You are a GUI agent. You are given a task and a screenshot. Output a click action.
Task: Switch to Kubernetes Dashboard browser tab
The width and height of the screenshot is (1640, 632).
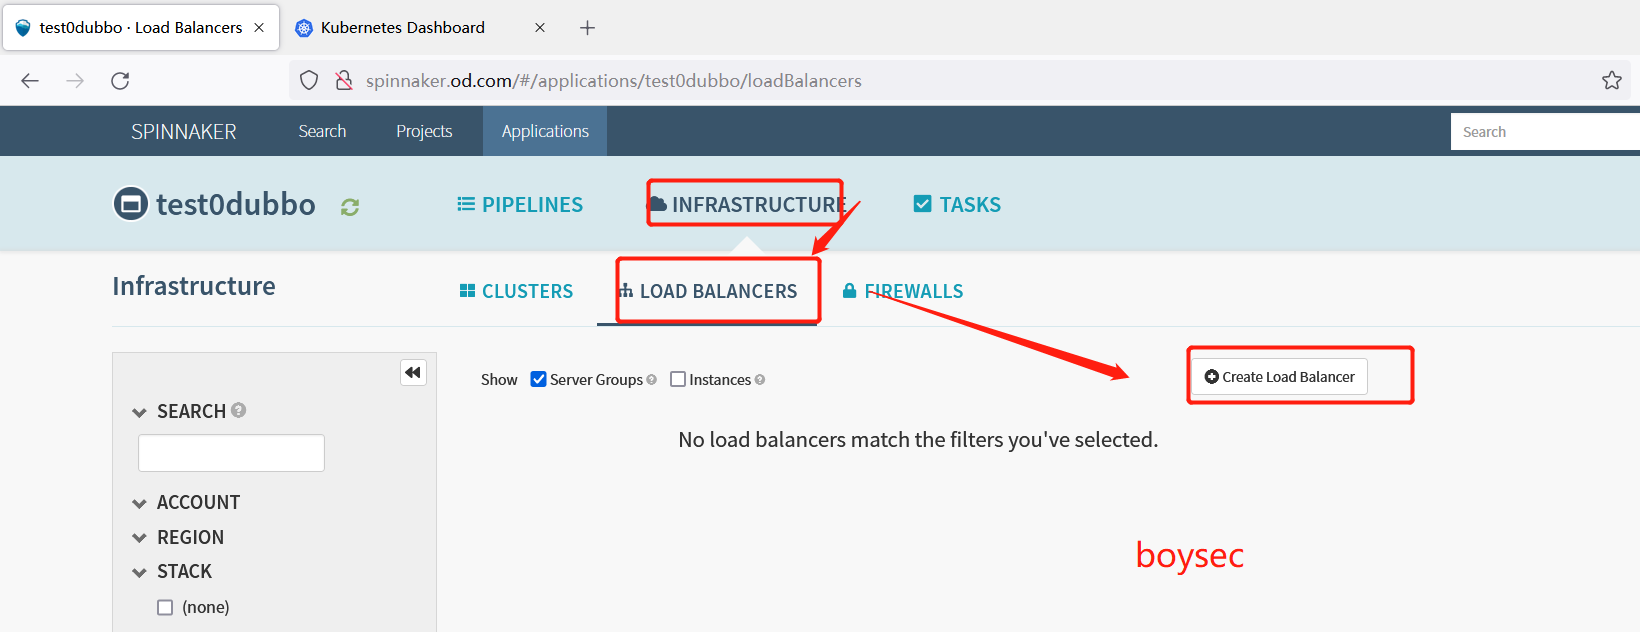(x=403, y=28)
